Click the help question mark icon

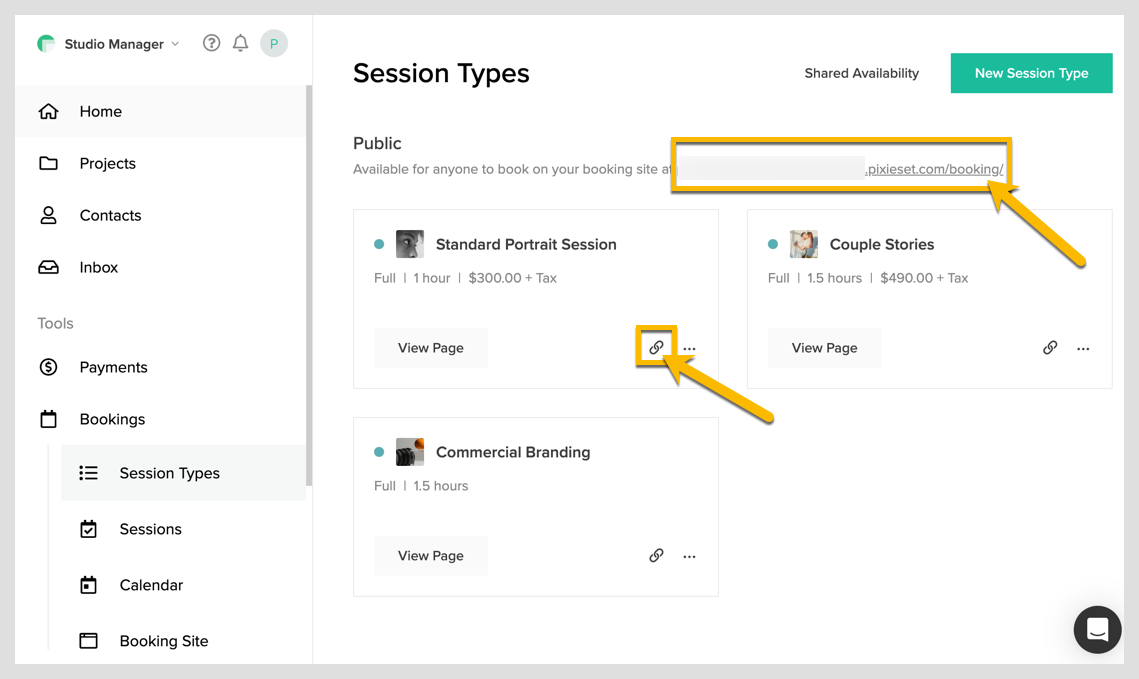click(211, 43)
